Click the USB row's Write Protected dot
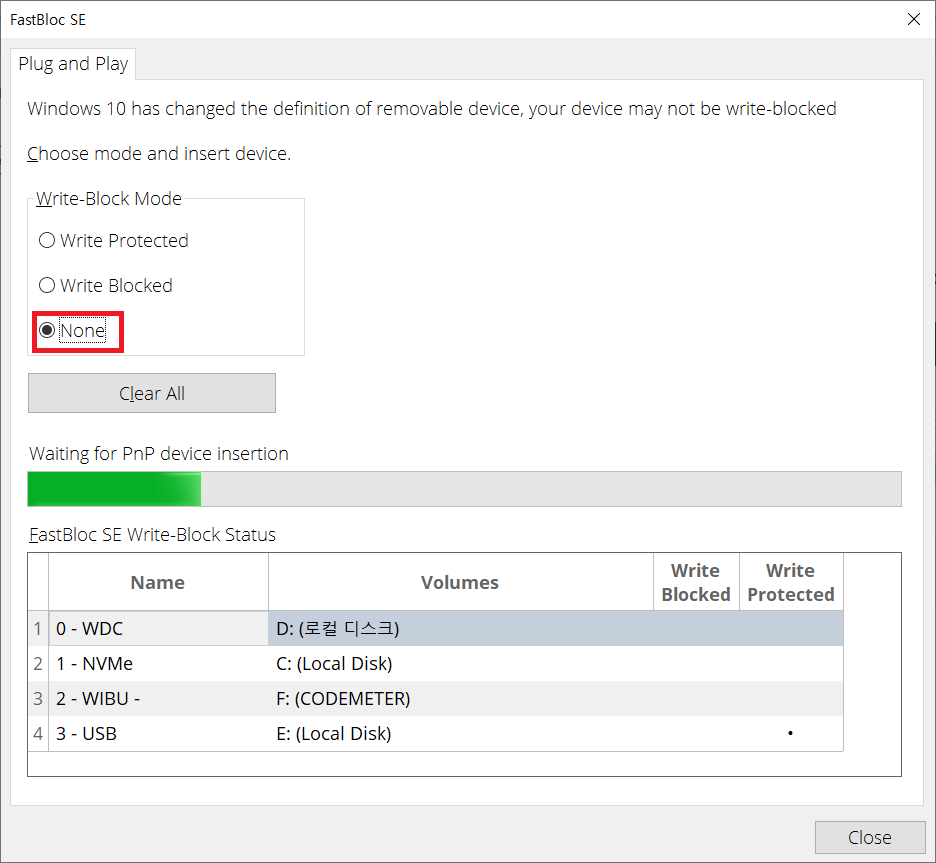 [x=790, y=734]
